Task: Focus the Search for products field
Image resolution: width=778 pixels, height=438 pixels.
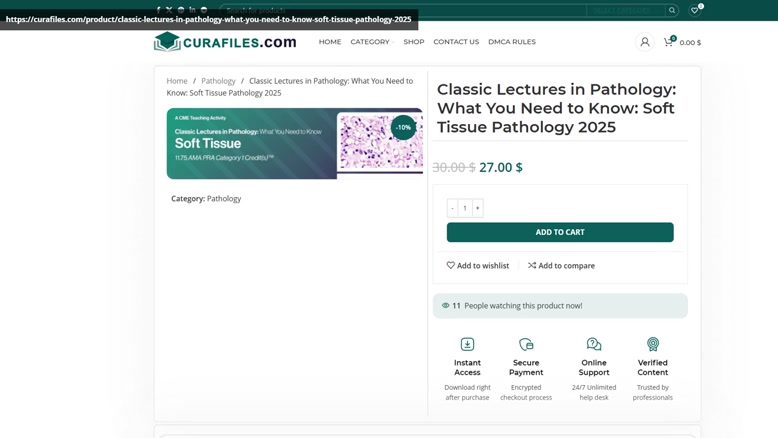Action: pos(403,10)
